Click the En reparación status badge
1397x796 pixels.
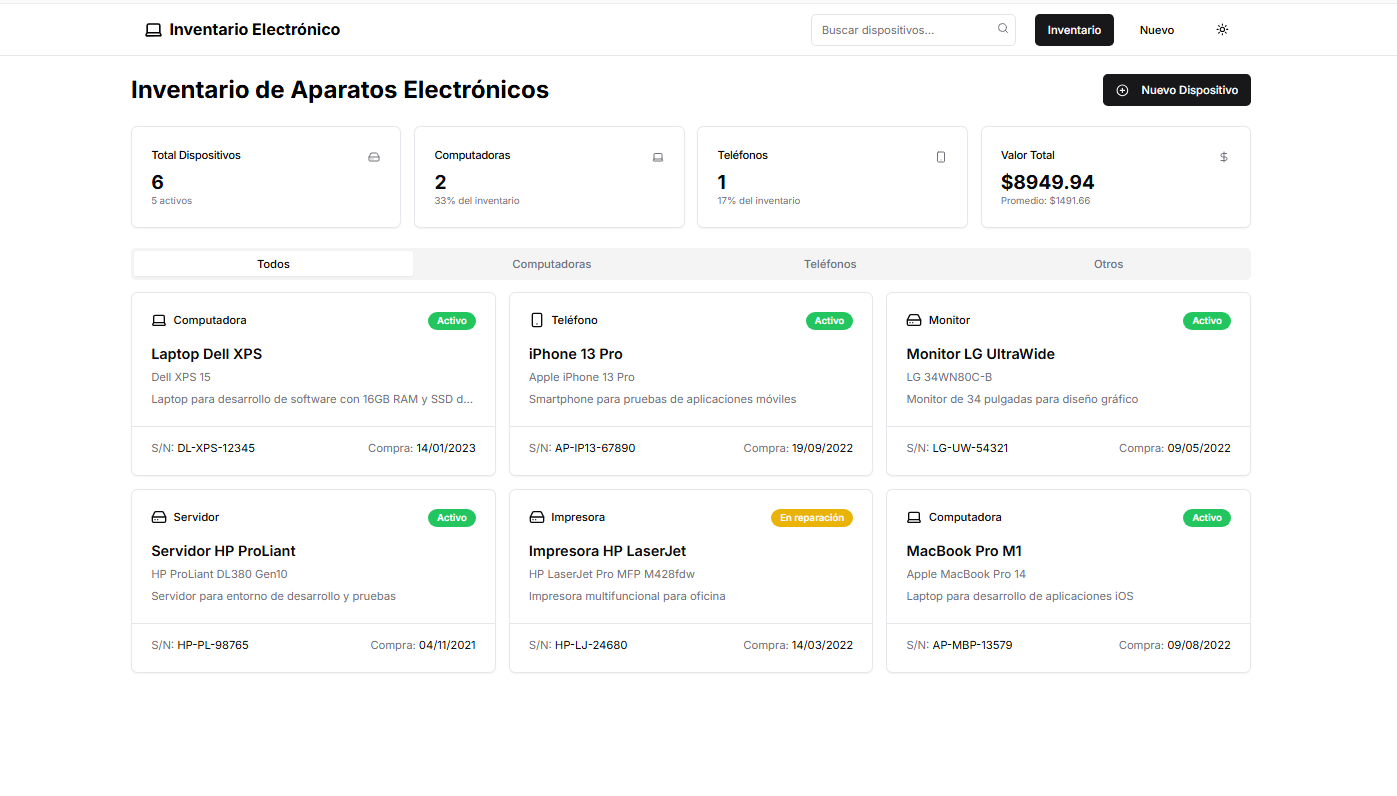pos(812,518)
